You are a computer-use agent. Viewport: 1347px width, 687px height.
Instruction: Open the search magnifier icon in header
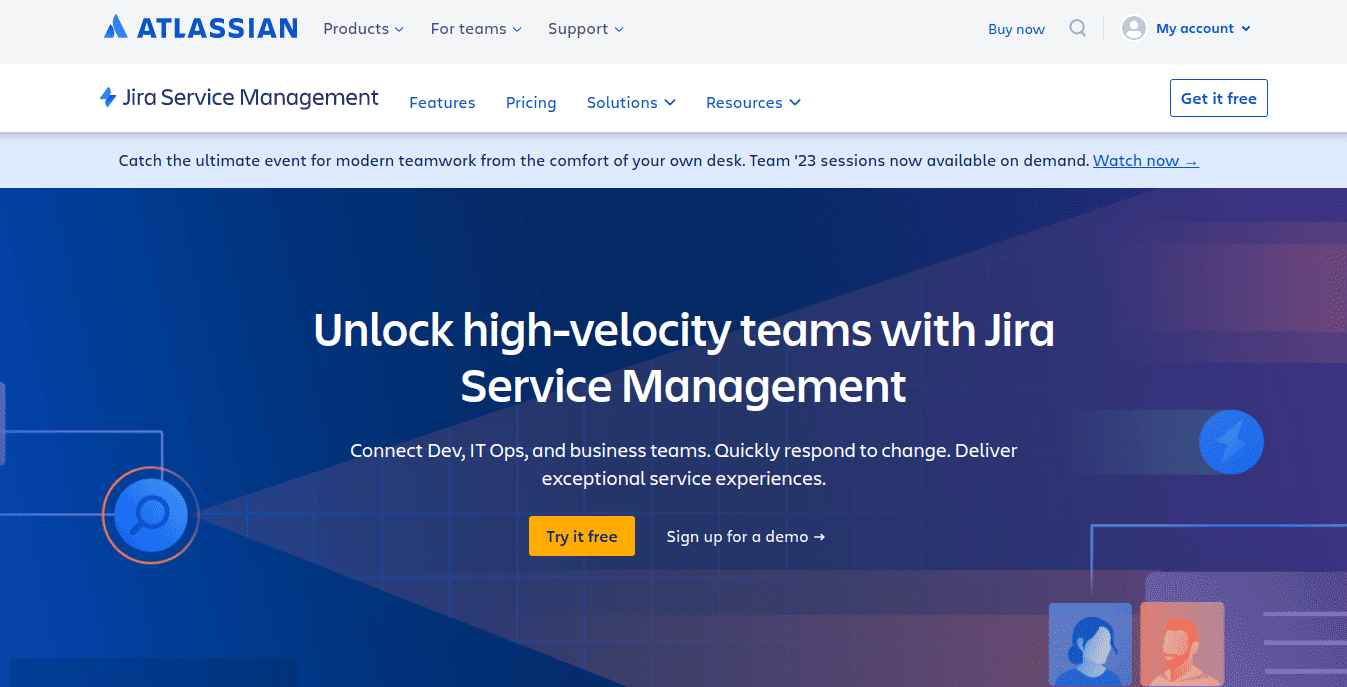[x=1077, y=28]
